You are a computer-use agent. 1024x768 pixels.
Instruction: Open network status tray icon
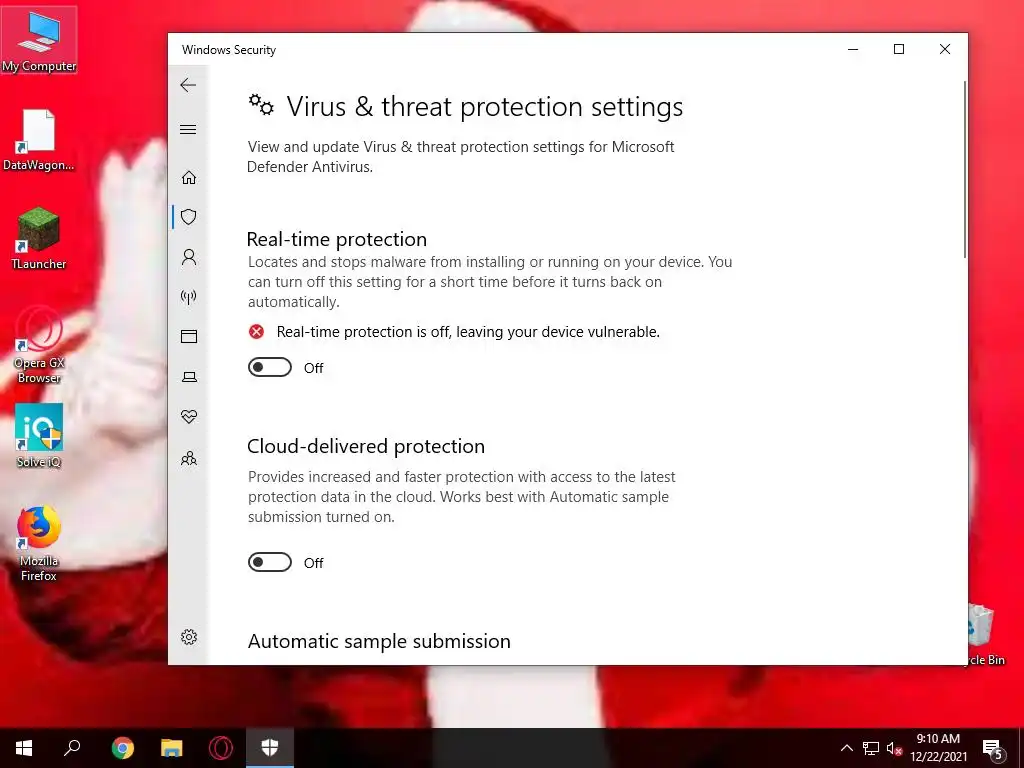(x=871, y=748)
